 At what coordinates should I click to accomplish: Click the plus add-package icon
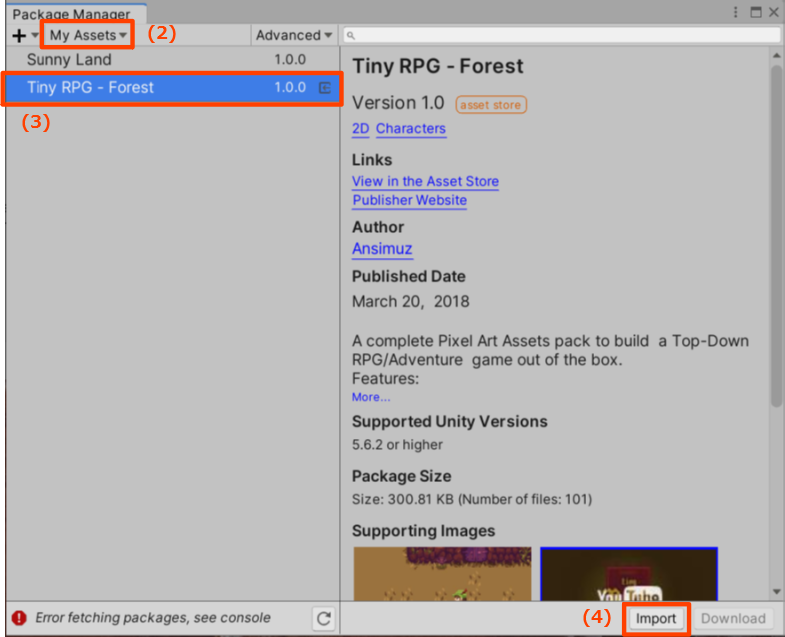[19, 36]
